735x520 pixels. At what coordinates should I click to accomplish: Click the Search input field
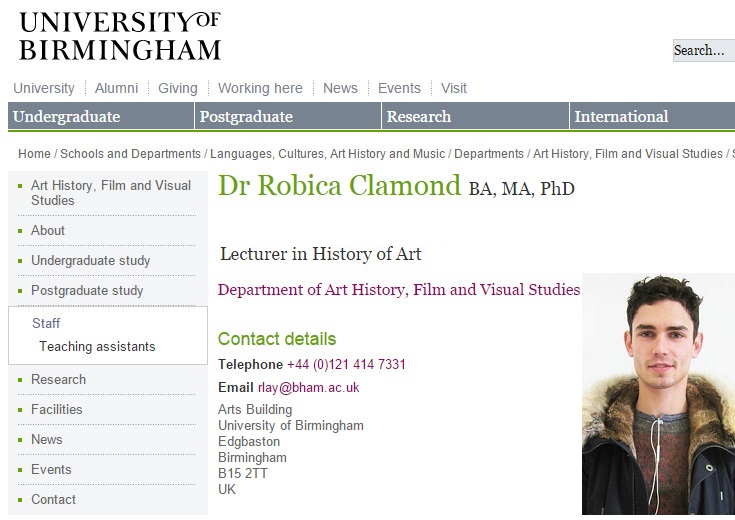pyautogui.click(x=704, y=50)
